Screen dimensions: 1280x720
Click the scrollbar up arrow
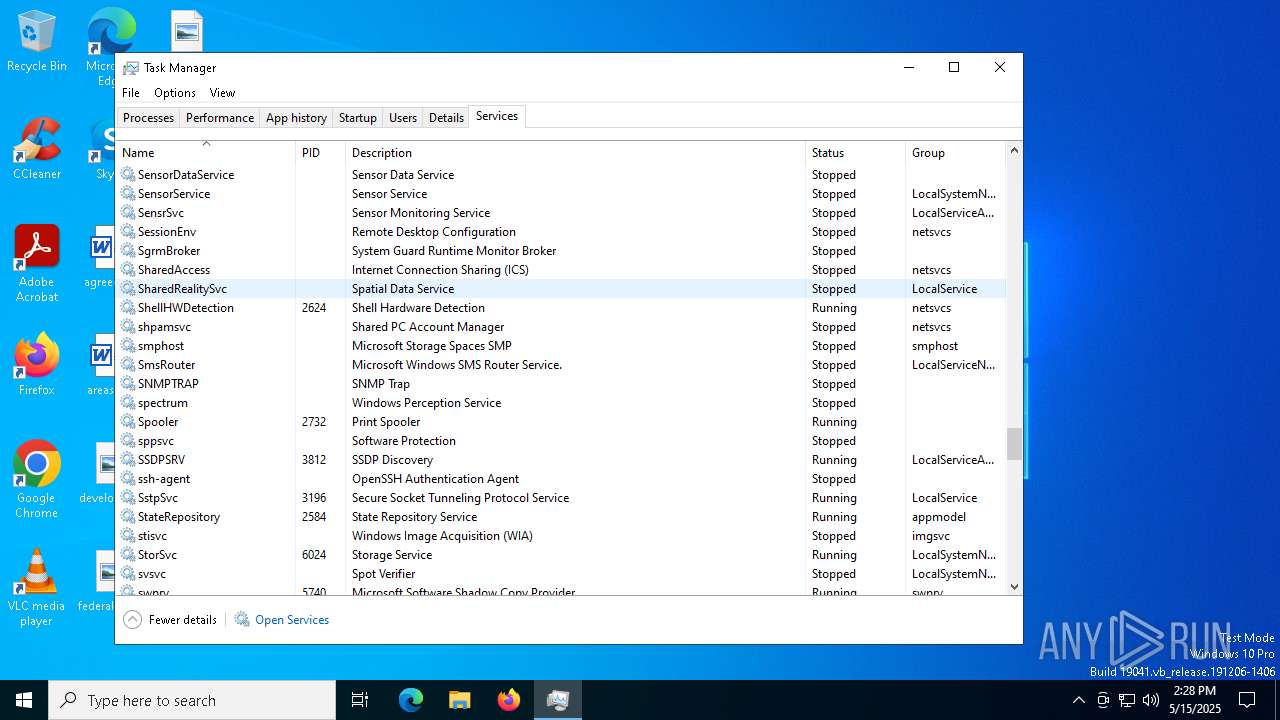pos(1014,151)
